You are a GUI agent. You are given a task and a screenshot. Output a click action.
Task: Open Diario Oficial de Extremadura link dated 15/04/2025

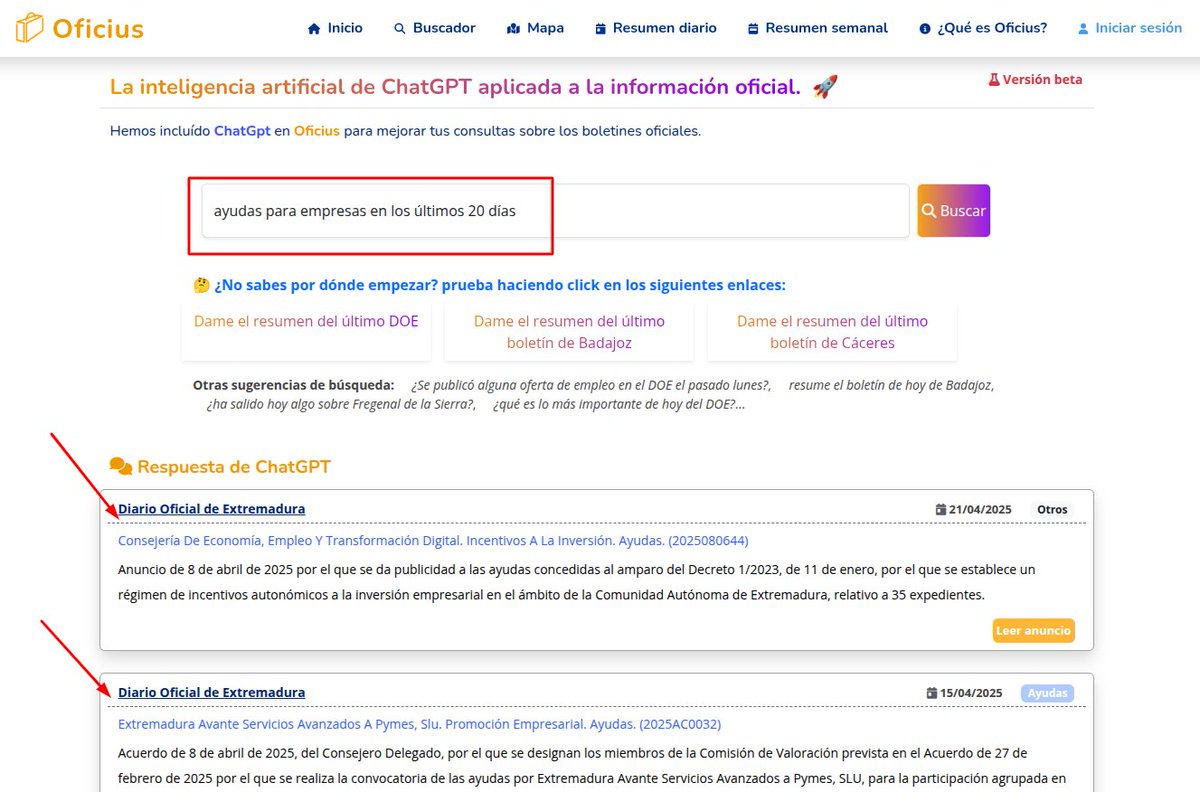click(x=212, y=692)
